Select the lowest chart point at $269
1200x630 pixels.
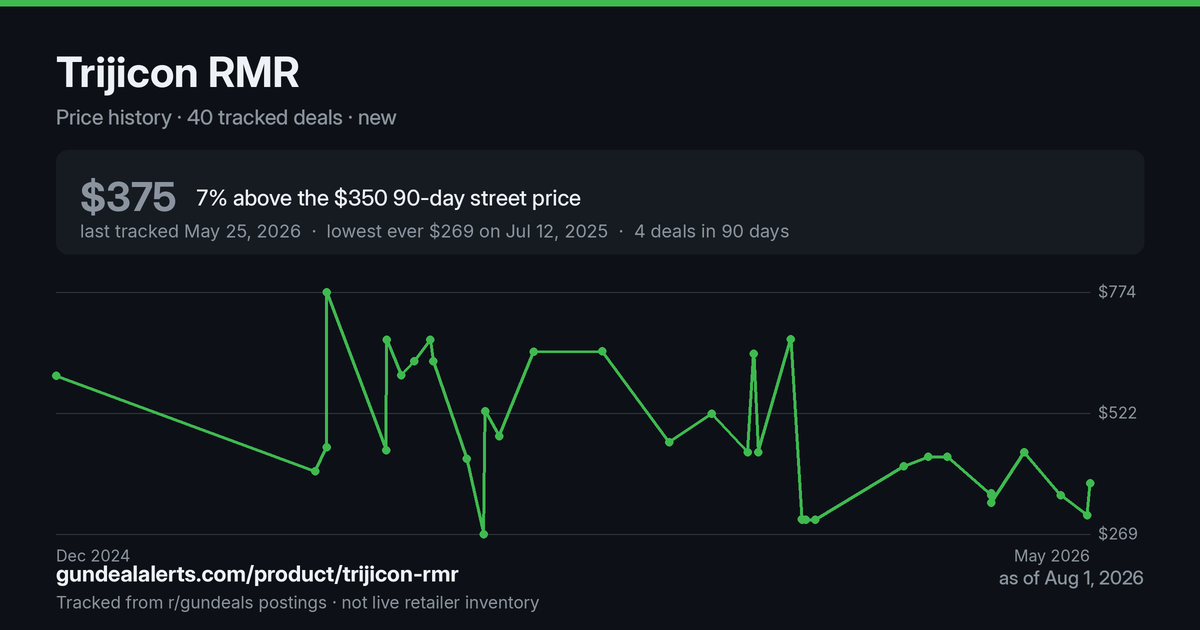tap(484, 534)
